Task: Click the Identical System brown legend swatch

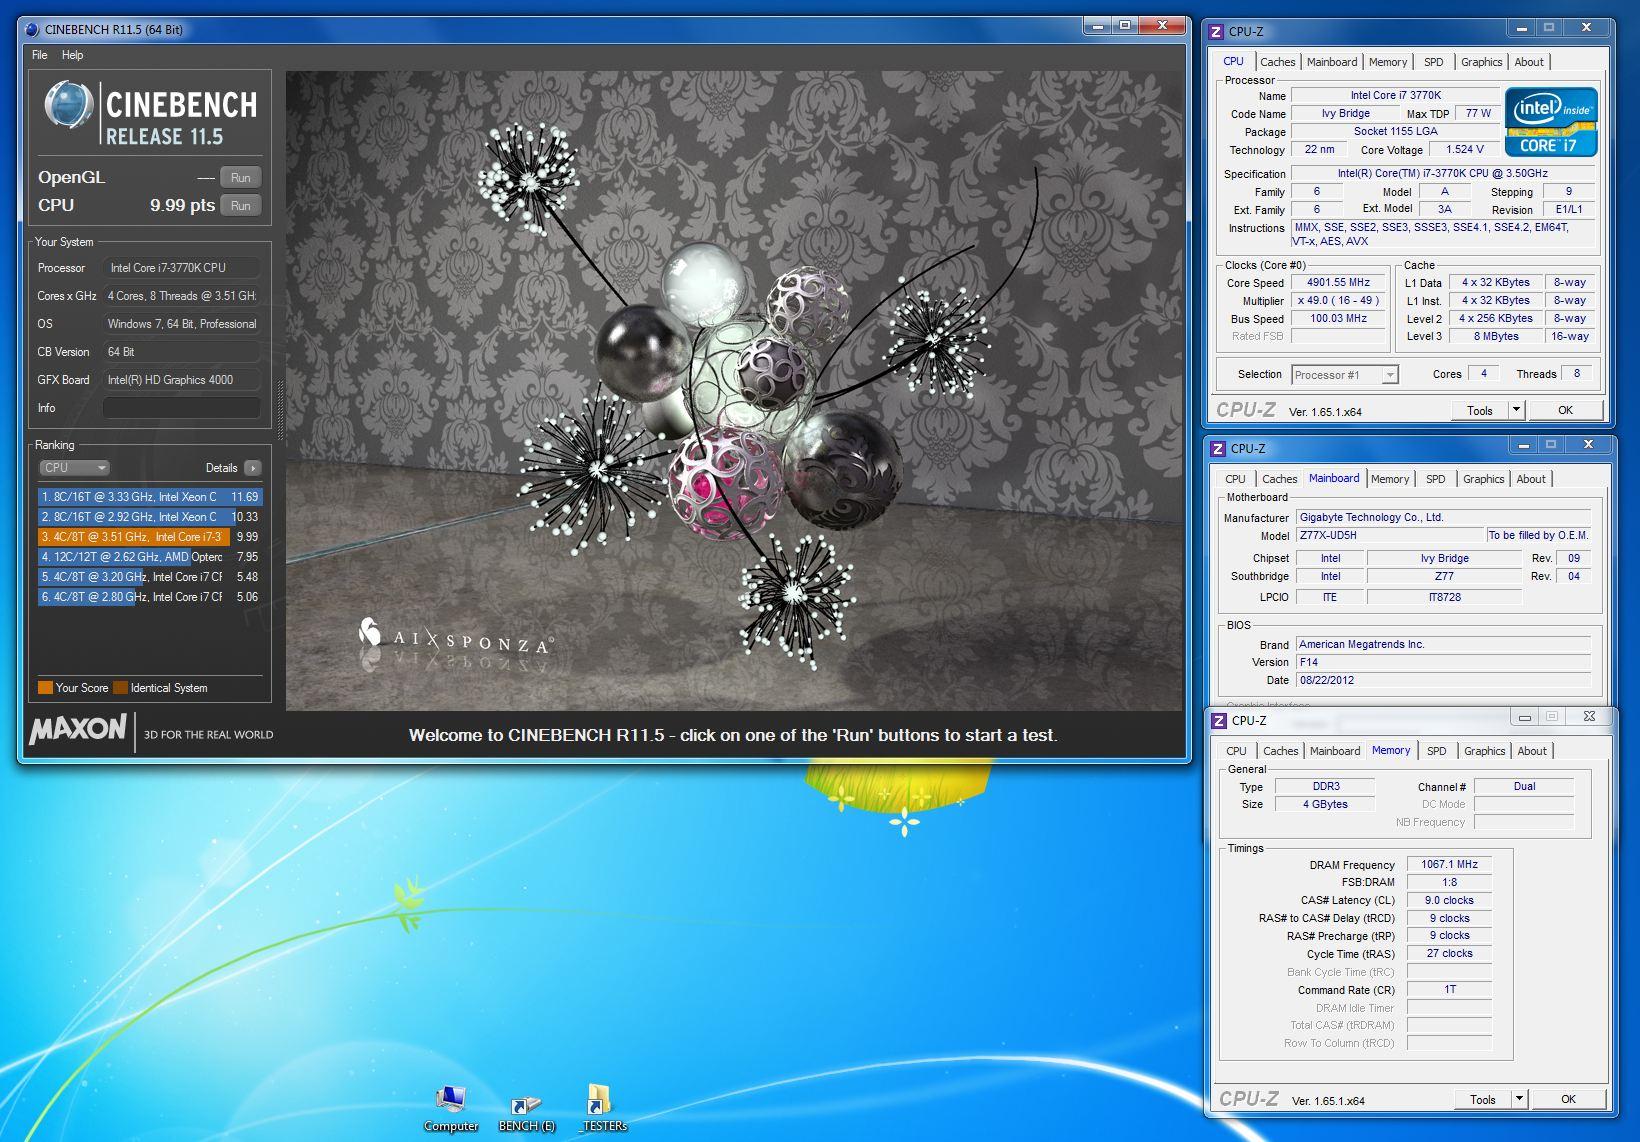Action: tap(120, 687)
